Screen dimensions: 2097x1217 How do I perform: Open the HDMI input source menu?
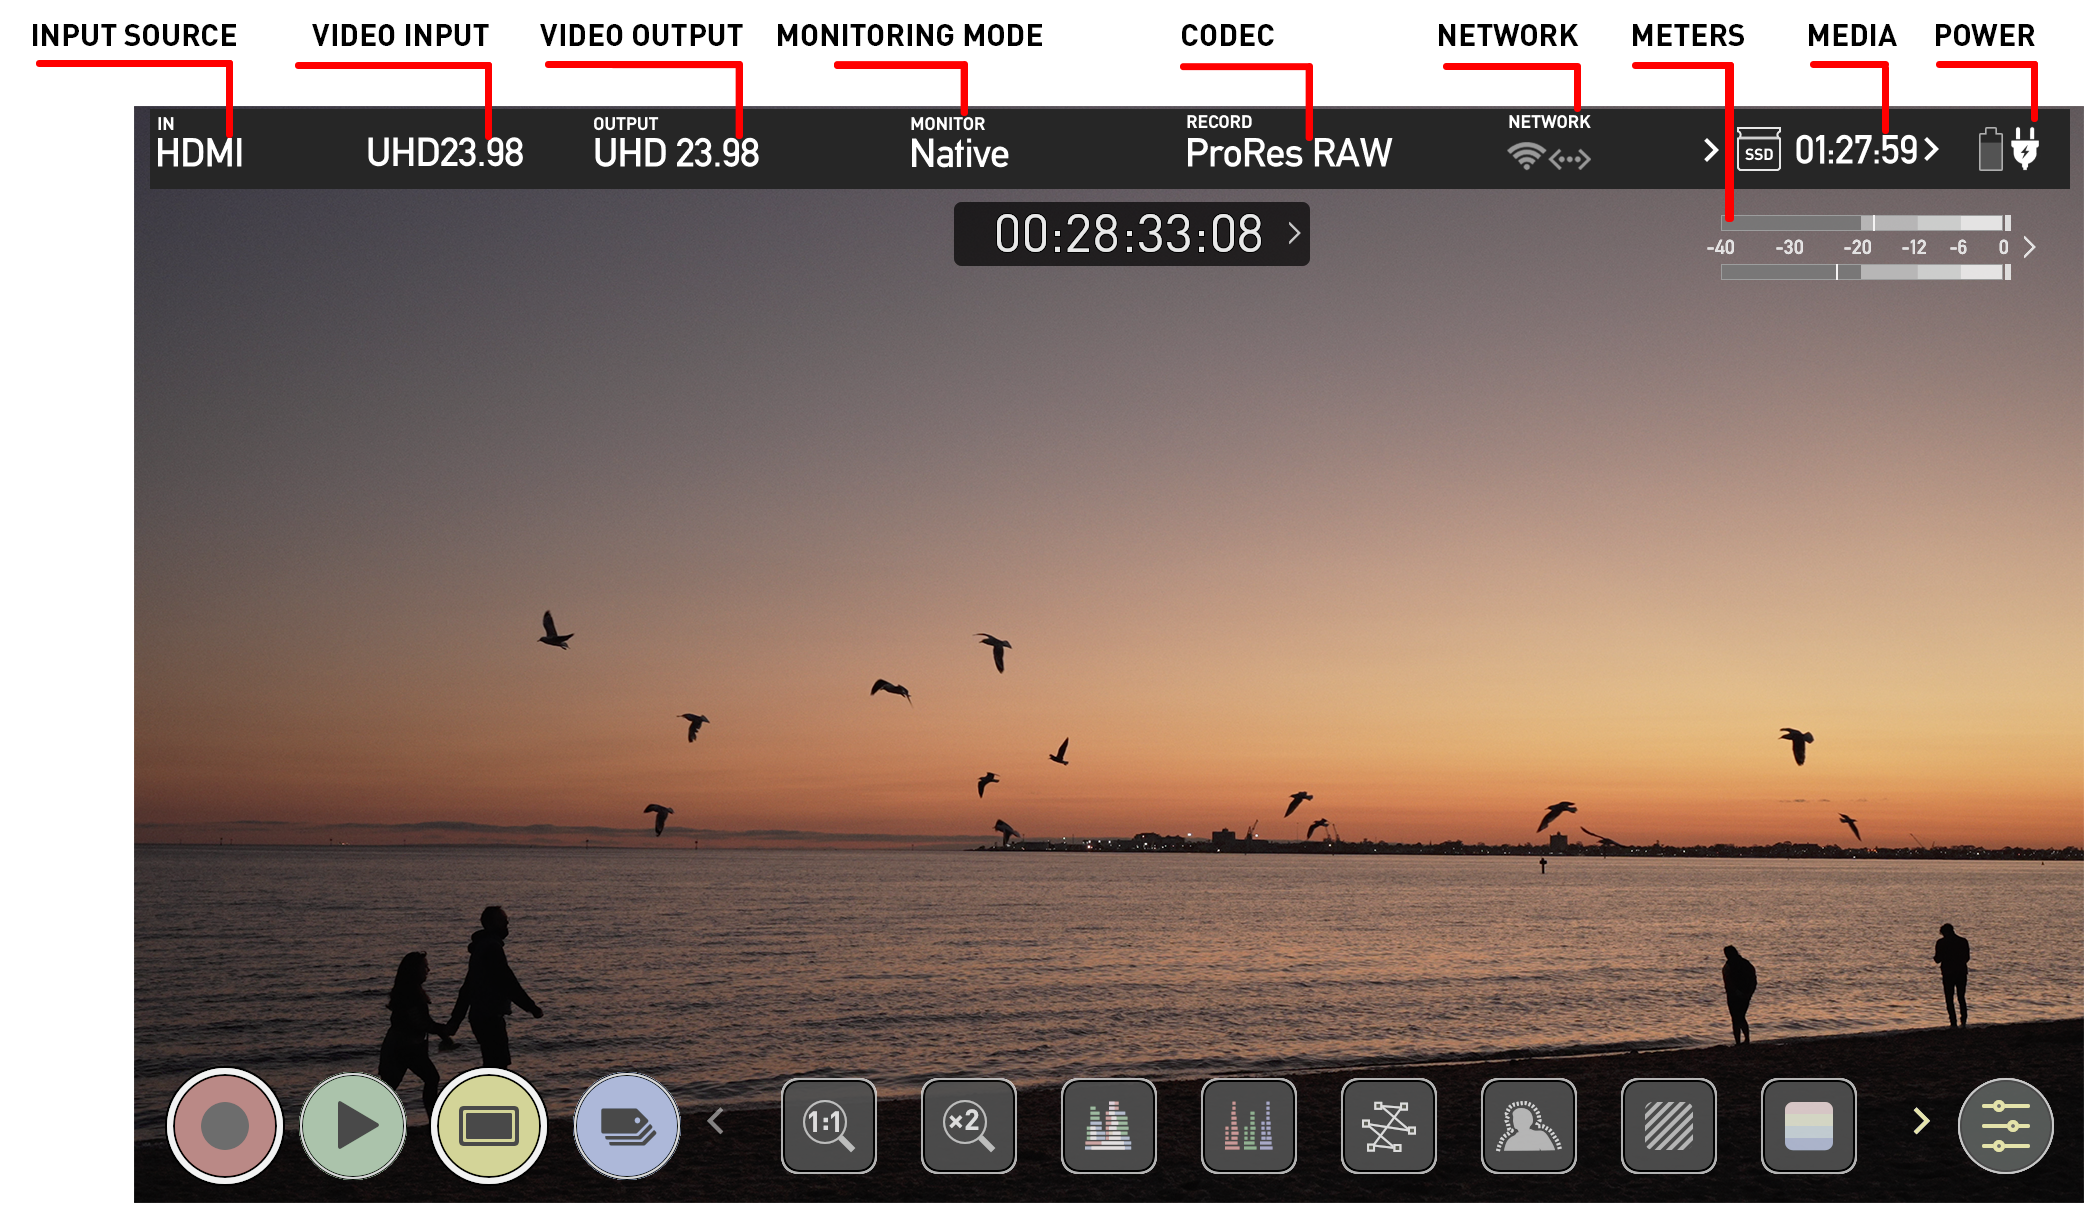pos(199,152)
